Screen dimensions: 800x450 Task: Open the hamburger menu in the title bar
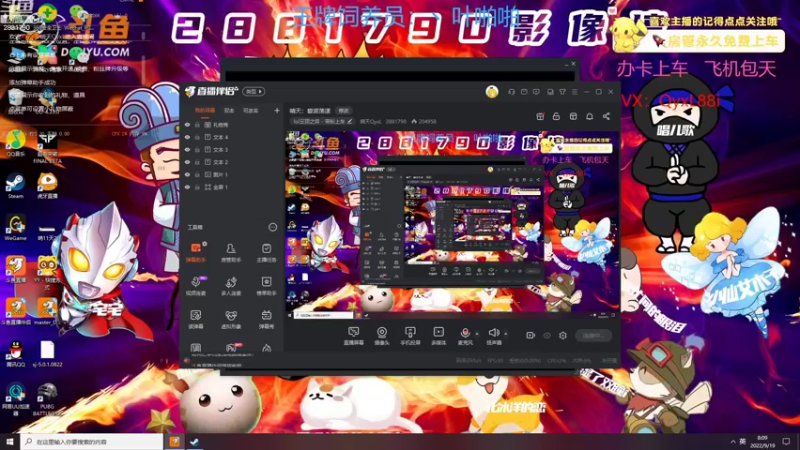pos(574,92)
